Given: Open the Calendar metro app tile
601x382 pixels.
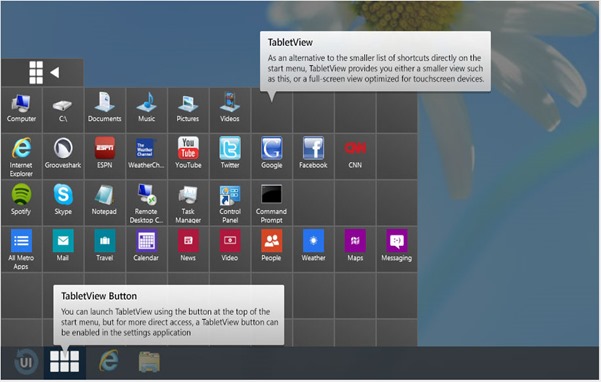Looking at the screenshot, I should coord(146,249).
